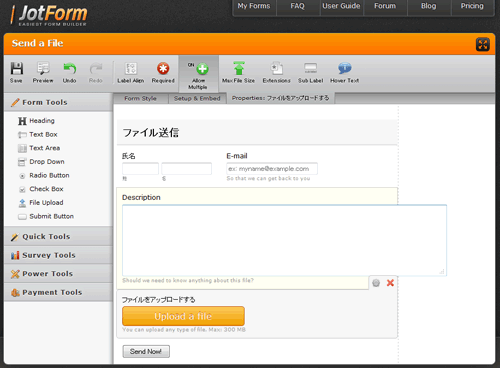Visit the Forum page
This screenshot has width=500, height=368.
click(385, 6)
